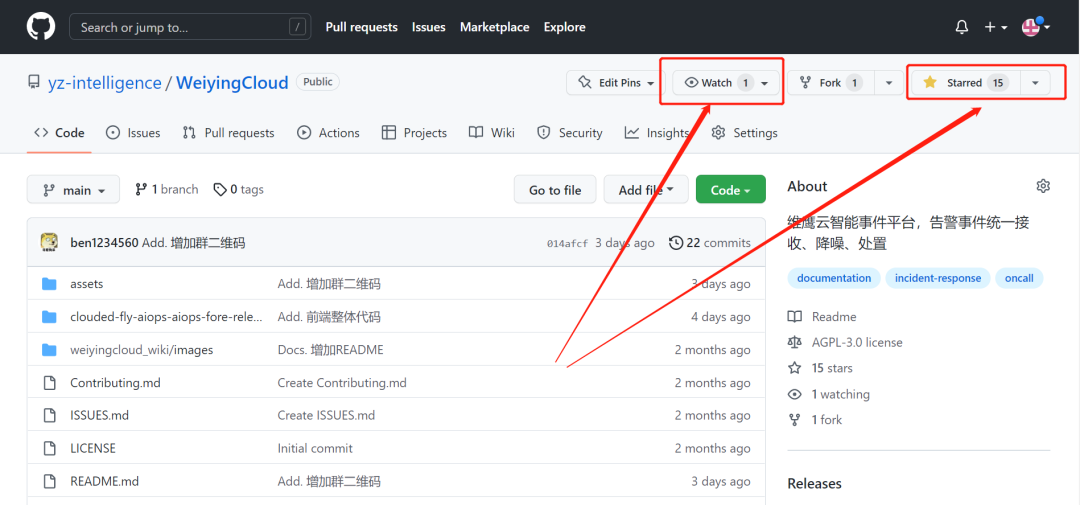Open the assets folder
This screenshot has width=1080, height=505.
click(87, 284)
